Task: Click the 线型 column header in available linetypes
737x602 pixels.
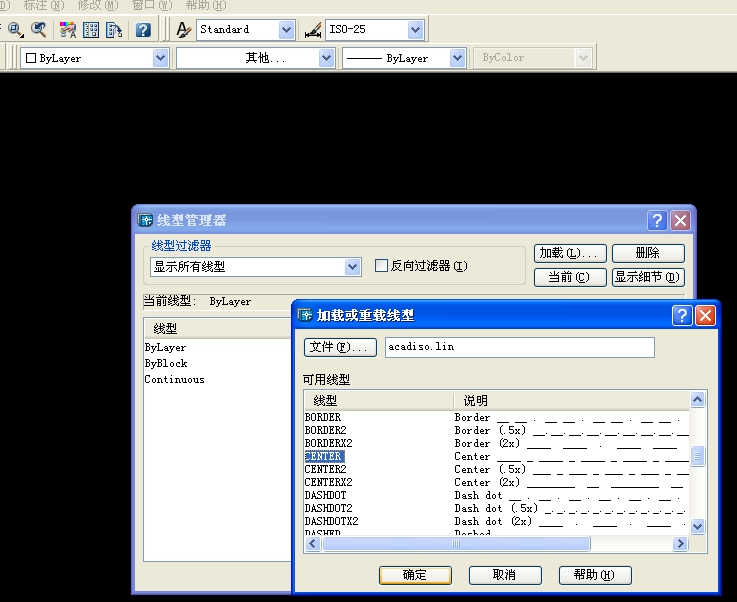Action: pyautogui.click(x=378, y=401)
